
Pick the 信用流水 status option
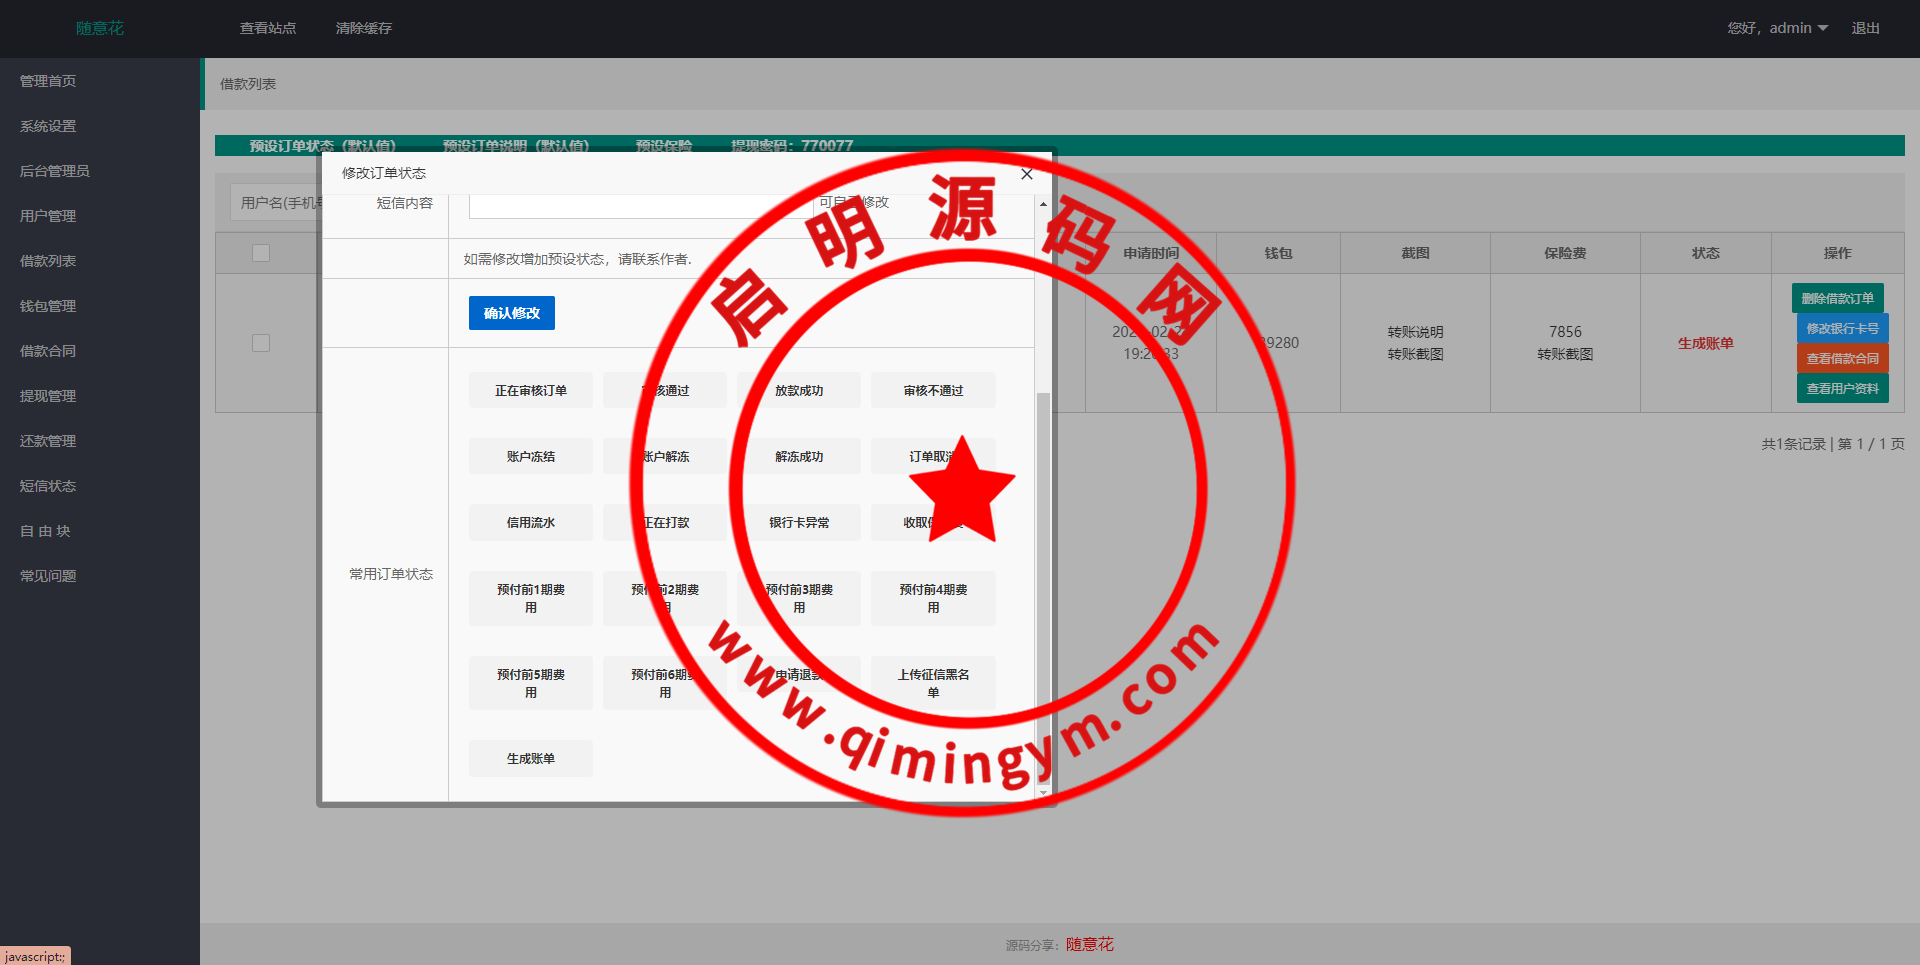(530, 523)
